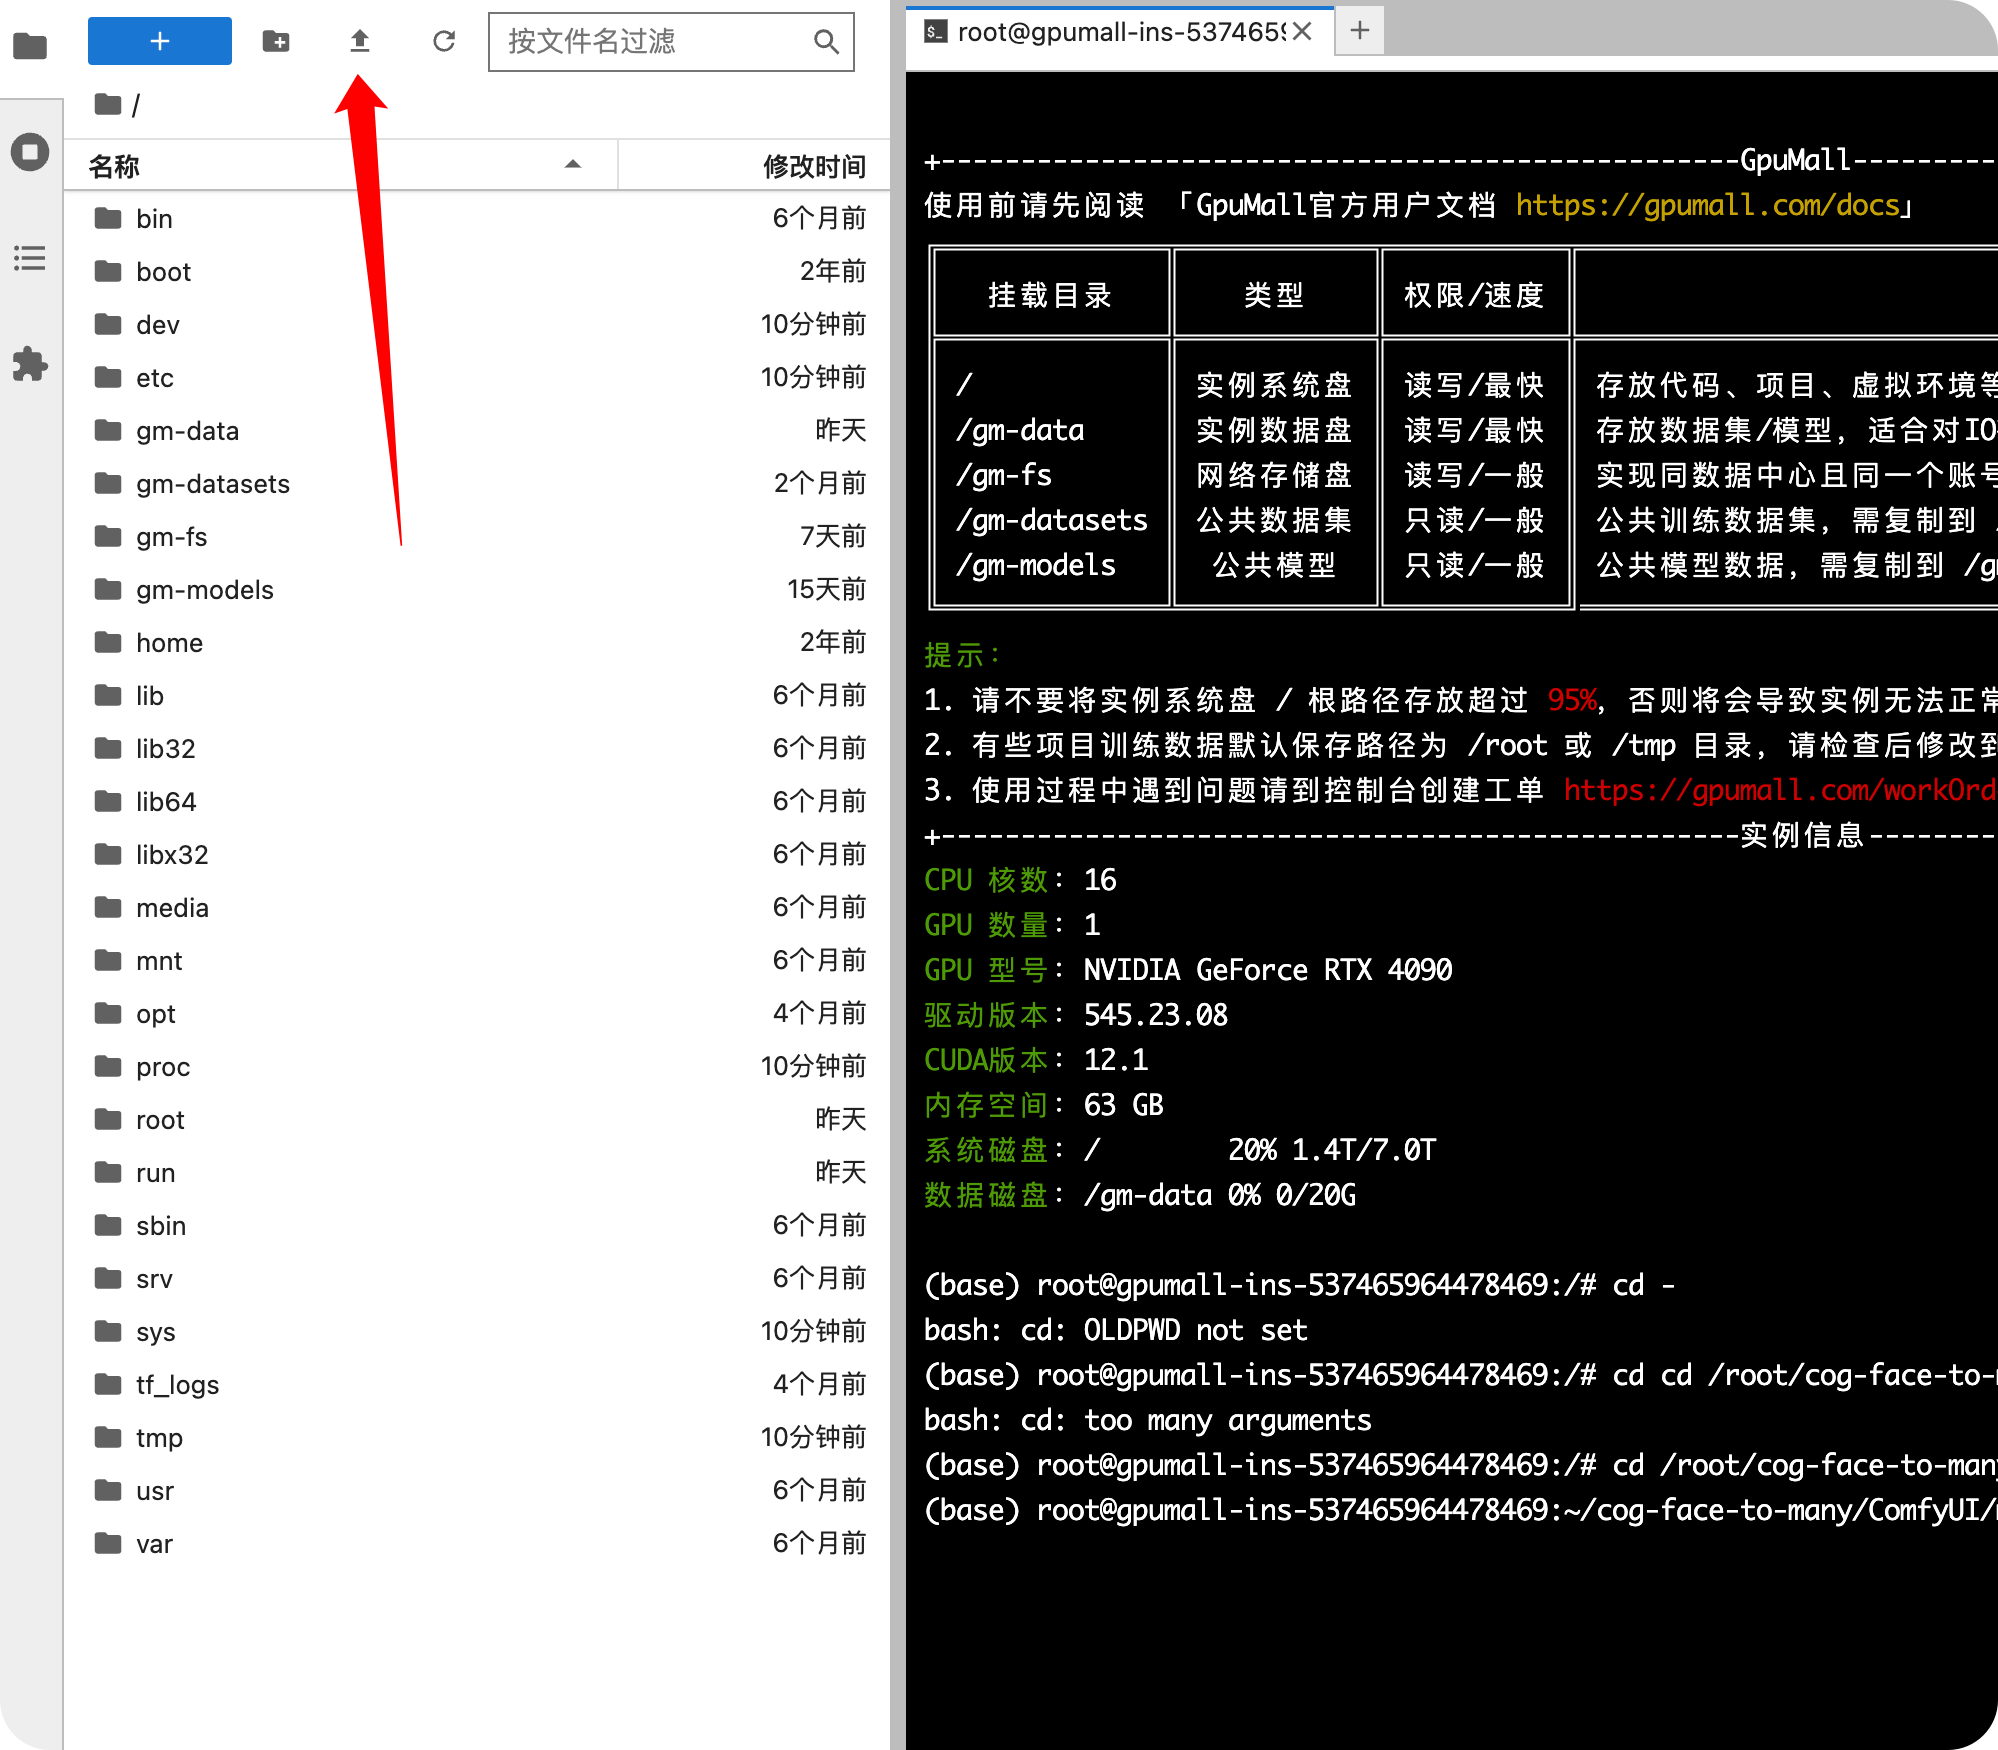
Task: Sort files by the 名称 column header
Action: 340,166
